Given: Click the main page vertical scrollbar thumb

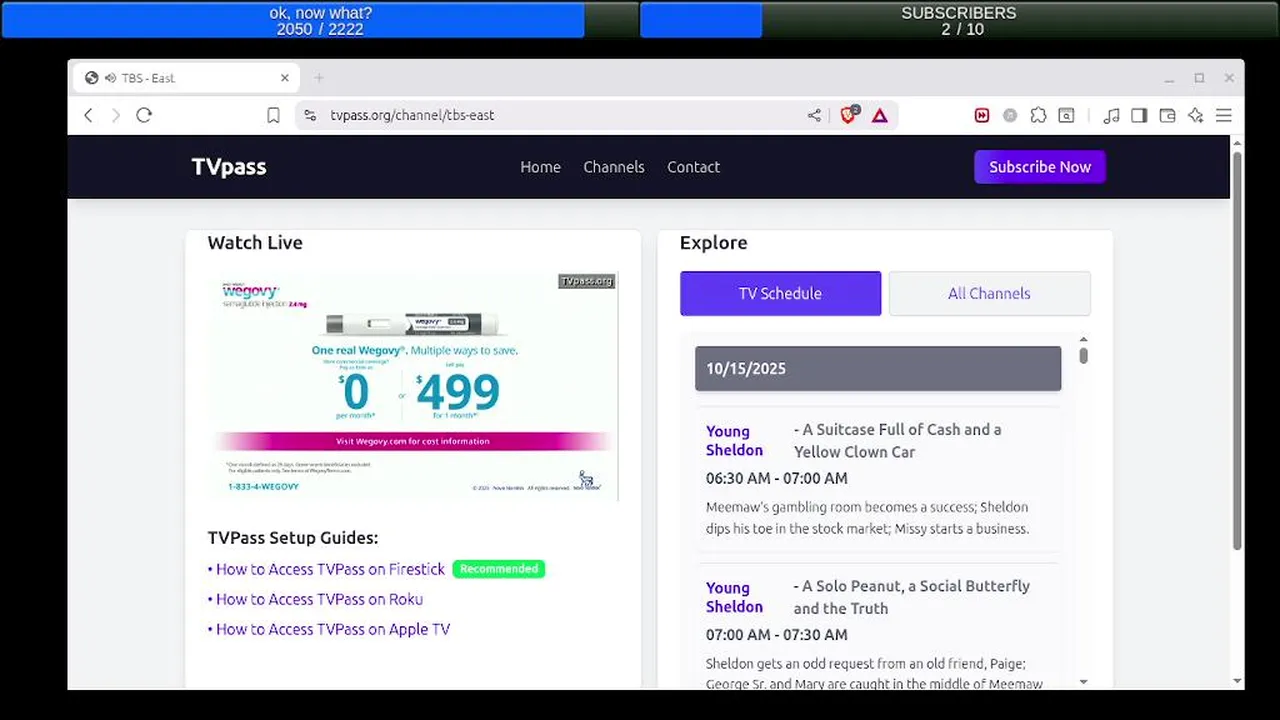Looking at the screenshot, I should (x=1237, y=350).
